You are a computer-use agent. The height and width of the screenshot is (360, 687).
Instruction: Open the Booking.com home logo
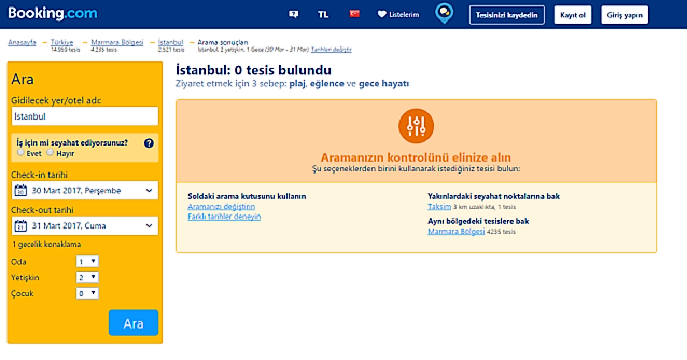click(x=53, y=13)
